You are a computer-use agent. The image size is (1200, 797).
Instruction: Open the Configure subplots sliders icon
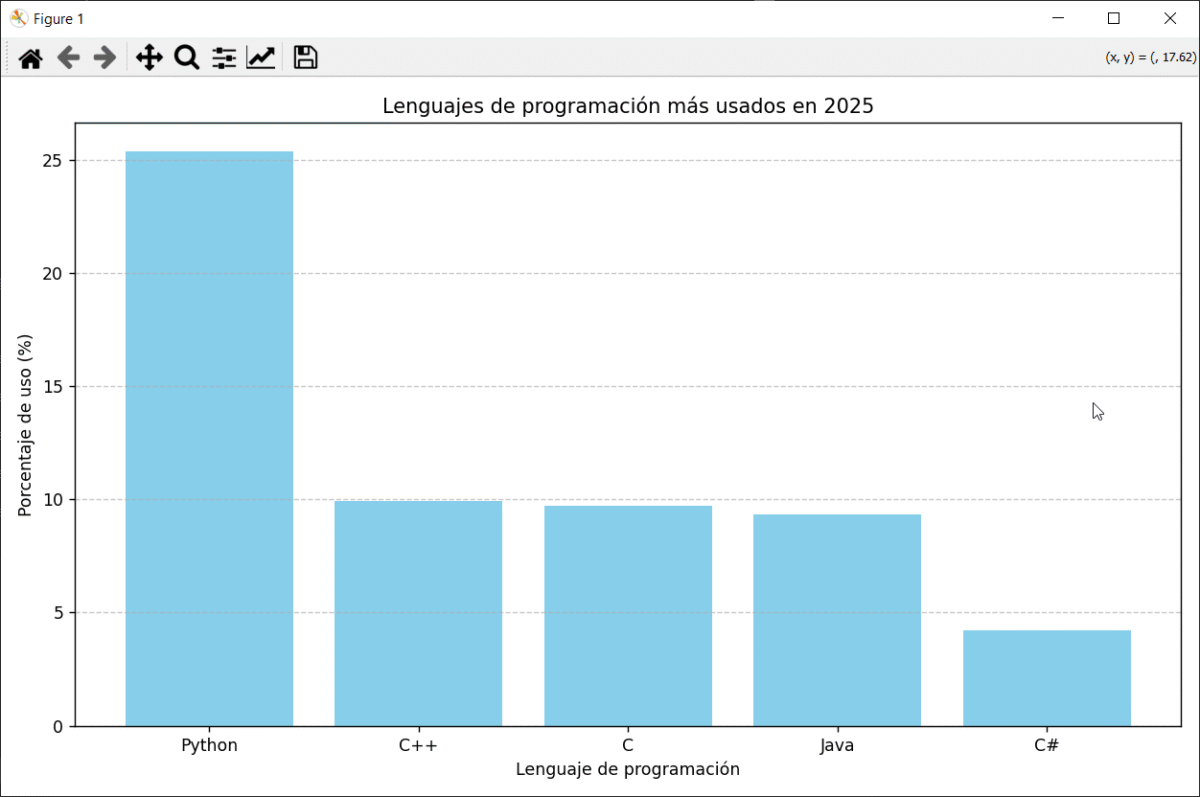click(x=224, y=58)
